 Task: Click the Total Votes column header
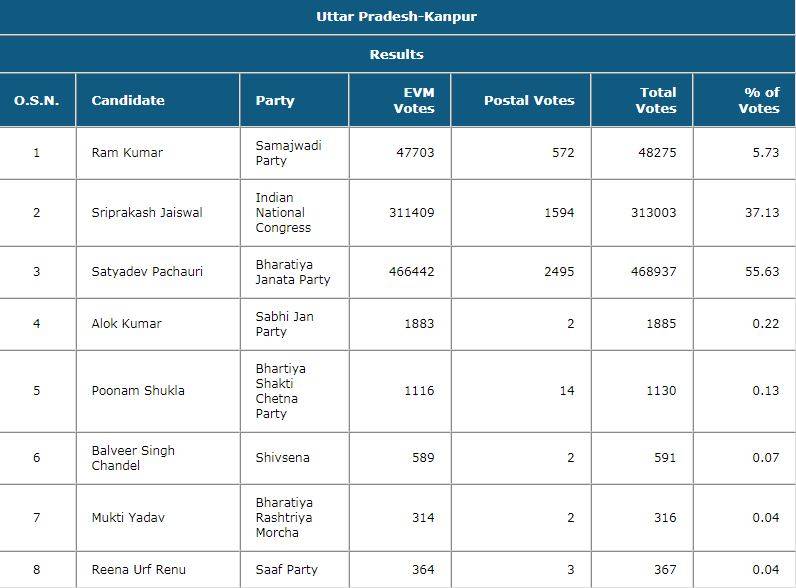click(656, 100)
